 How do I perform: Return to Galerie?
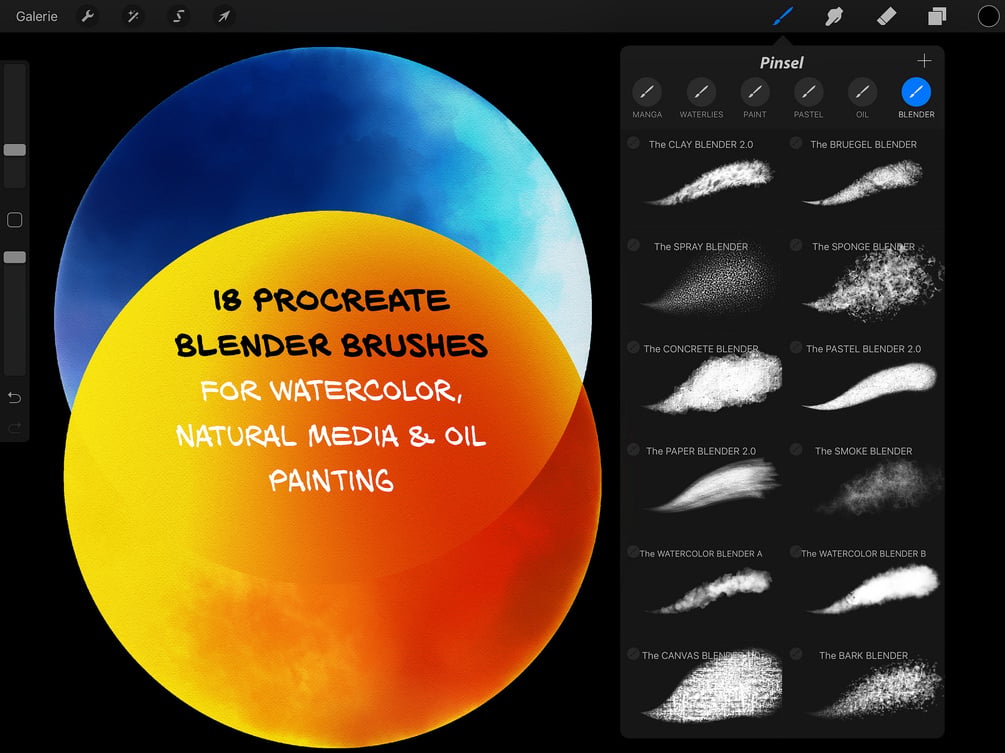point(37,16)
